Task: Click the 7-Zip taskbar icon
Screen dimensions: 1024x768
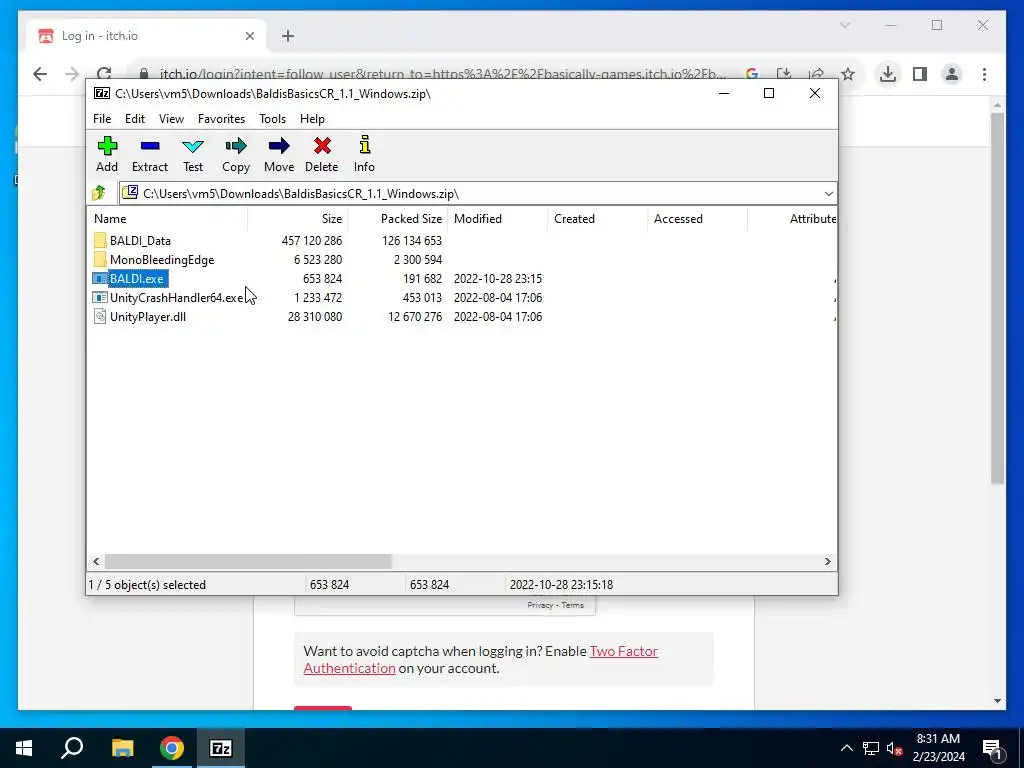Action: tap(220, 748)
